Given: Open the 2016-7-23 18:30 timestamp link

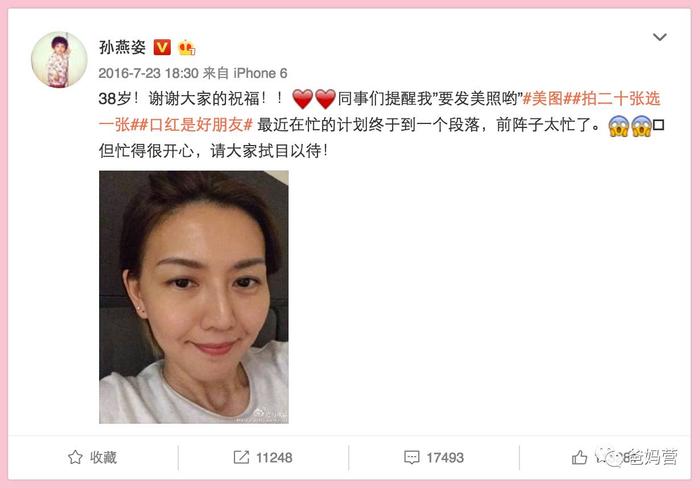Looking at the screenshot, I should click(x=148, y=73).
